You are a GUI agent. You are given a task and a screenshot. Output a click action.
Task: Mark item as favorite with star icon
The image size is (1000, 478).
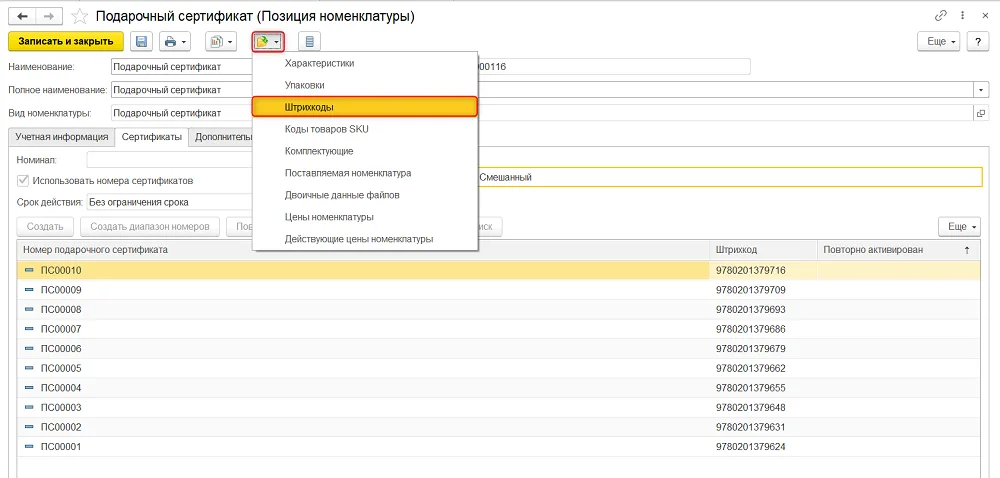(x=80, y=17)
